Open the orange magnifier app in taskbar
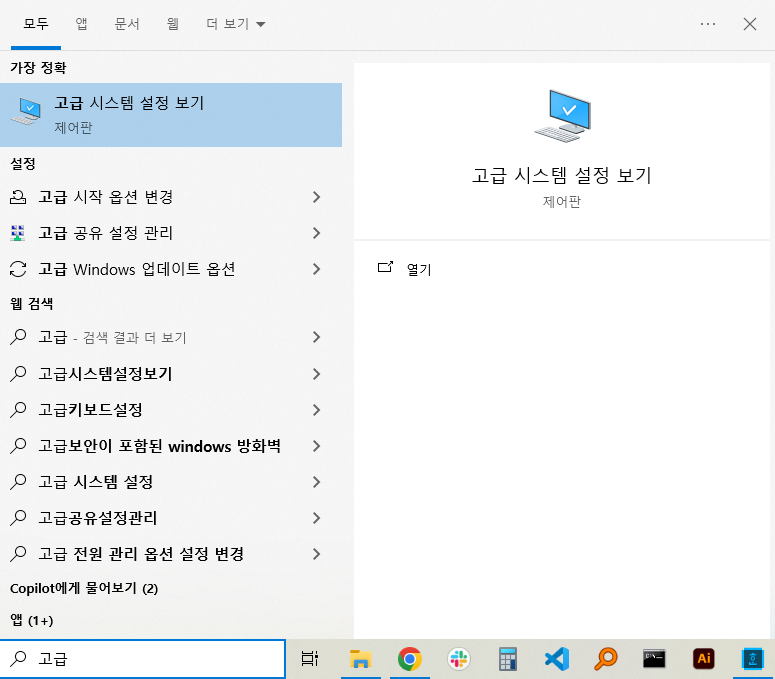The height and width of the screenshot is (679, 775). point(605,659)
